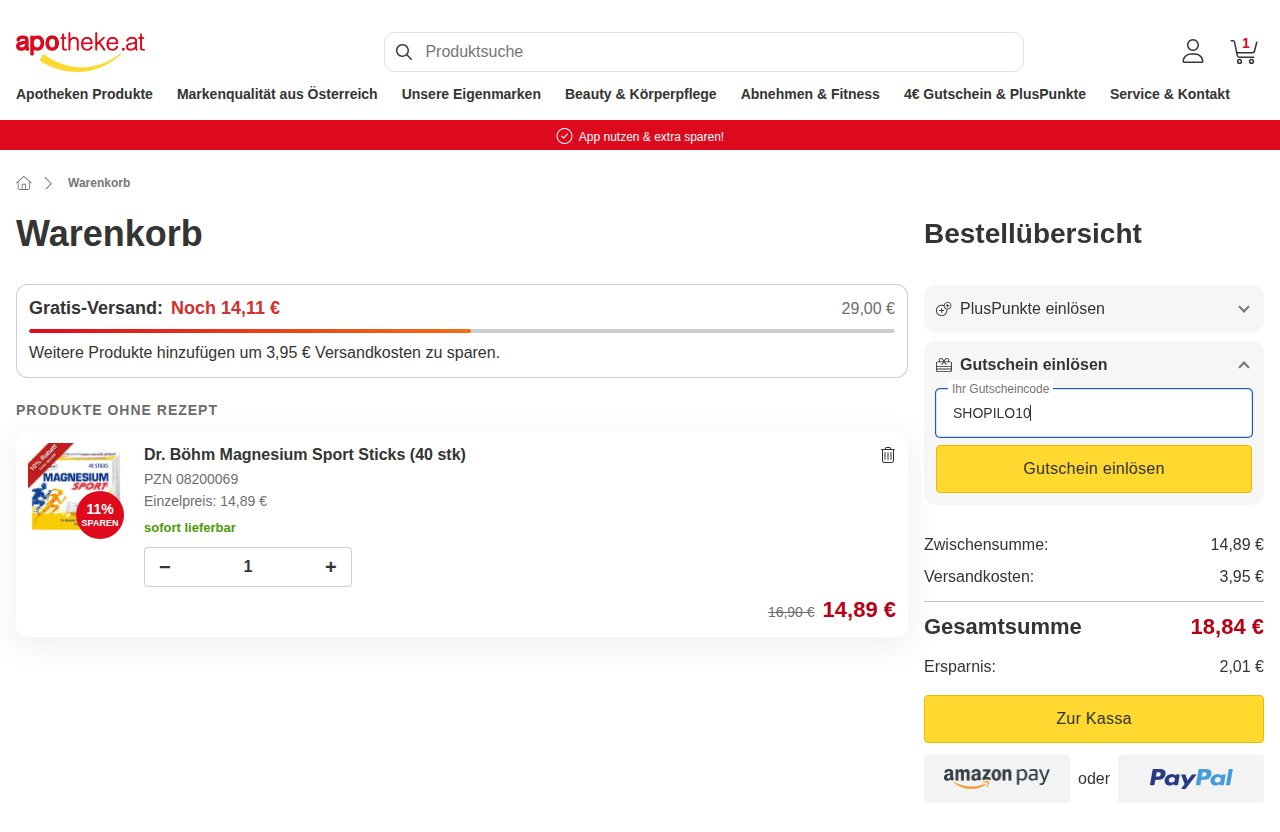
Task: Collapse Gutschein einlösen section
Action: (x=1094, y=365)
